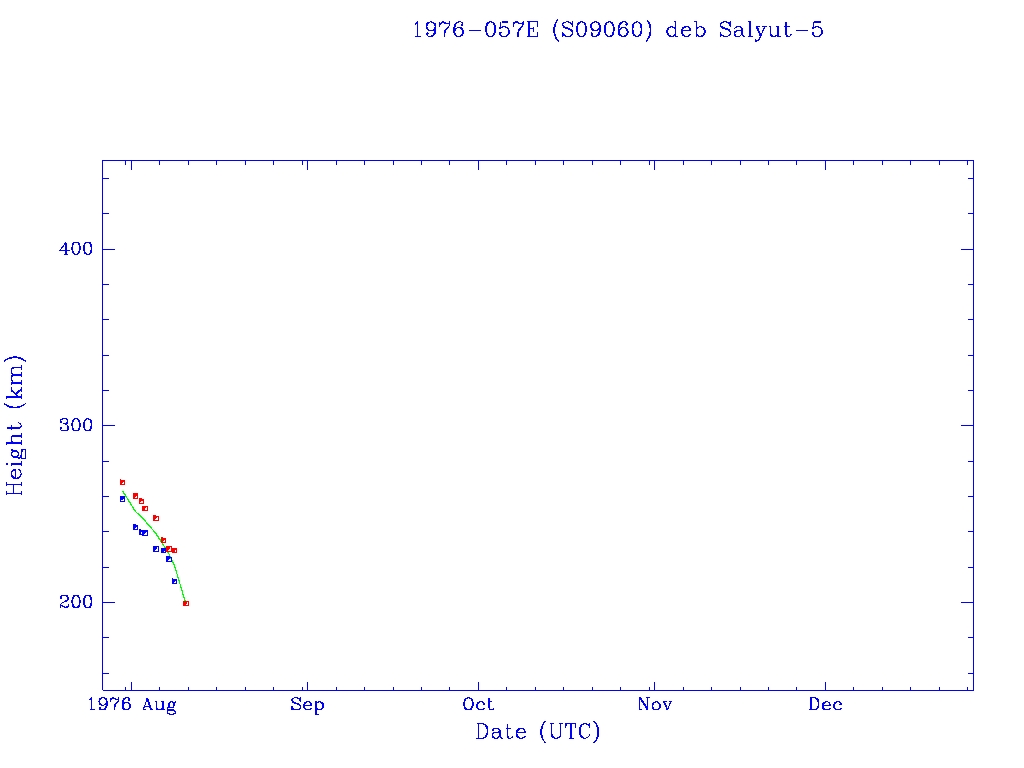Click the 'Height (km)' y-axis label

15,425
